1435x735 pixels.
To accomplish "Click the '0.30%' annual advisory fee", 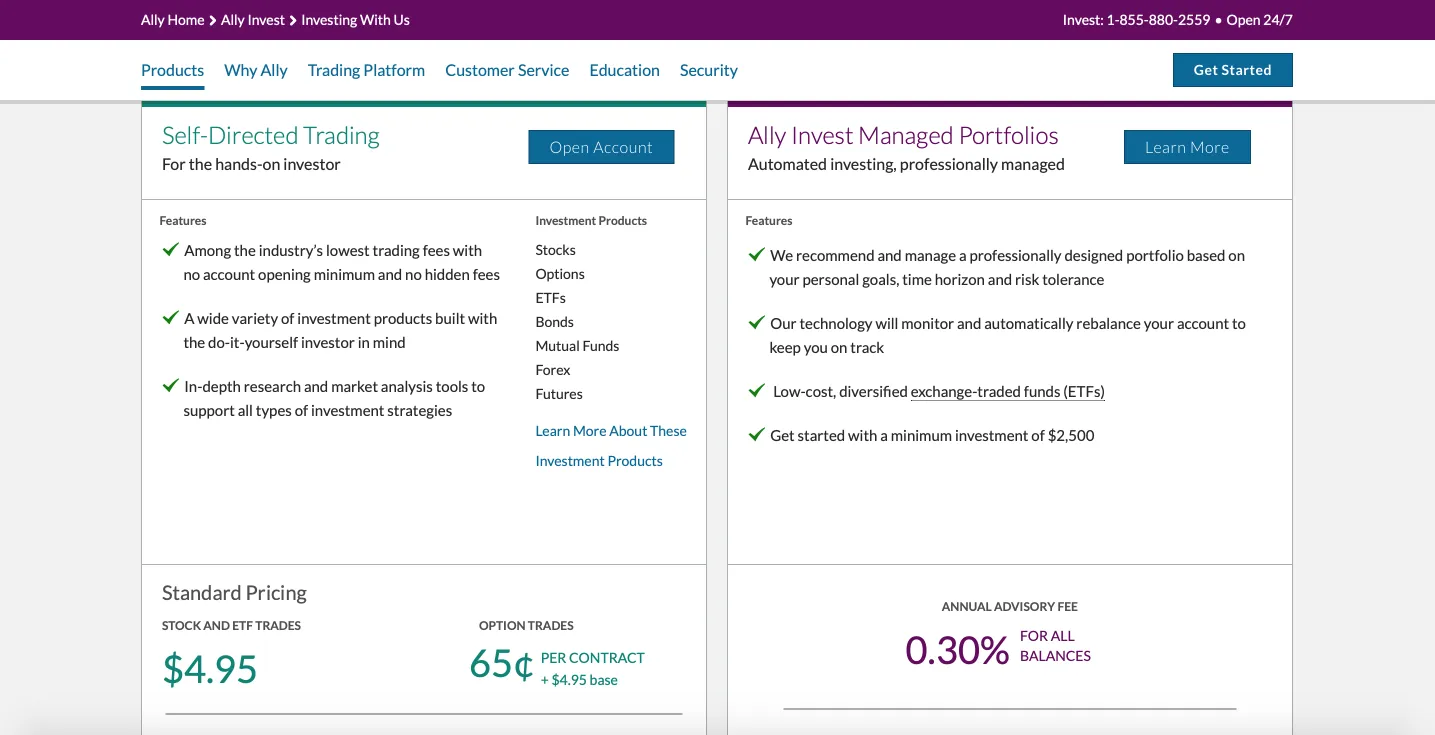I will pyautogui.click(x=957, y=650).
